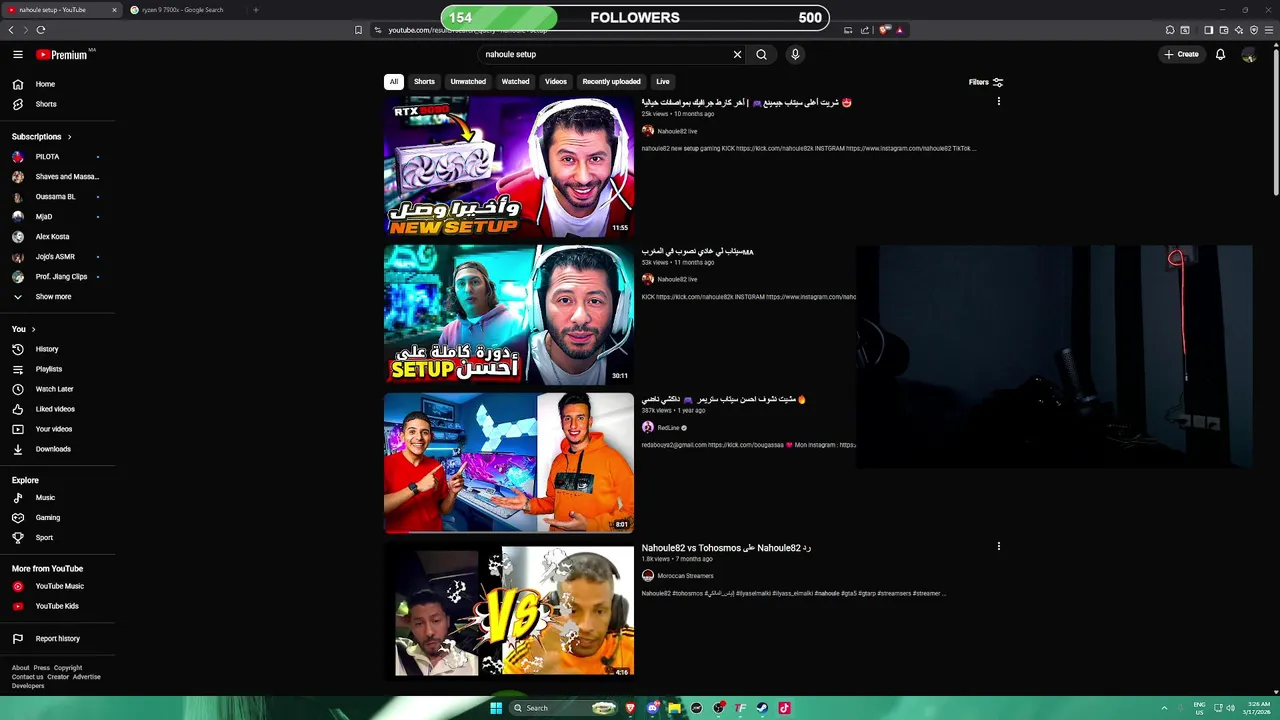Click the page vertical scrollbar
This screenshot has height=720, width=1280.
[1274, 120]
